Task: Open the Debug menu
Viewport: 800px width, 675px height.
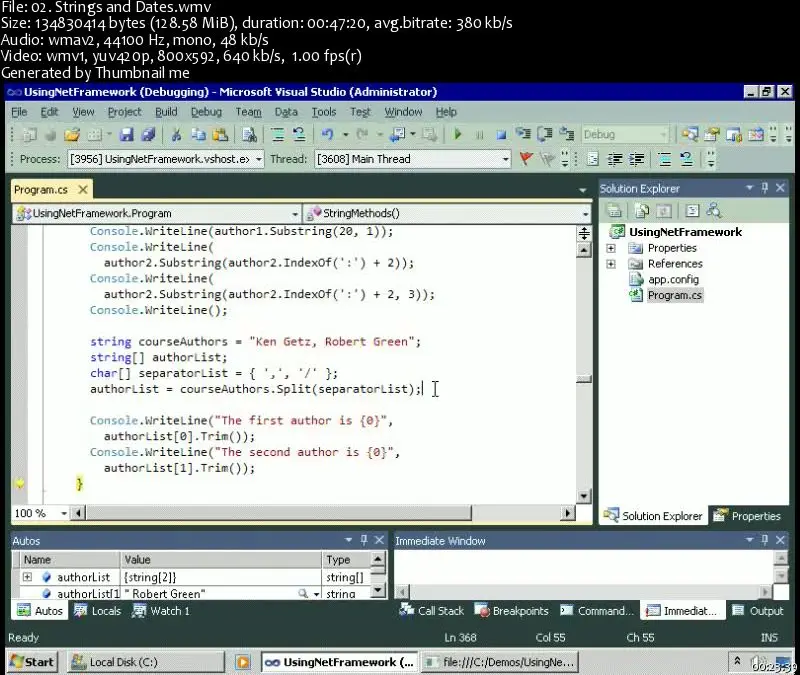Action: [x=206, y=112]
